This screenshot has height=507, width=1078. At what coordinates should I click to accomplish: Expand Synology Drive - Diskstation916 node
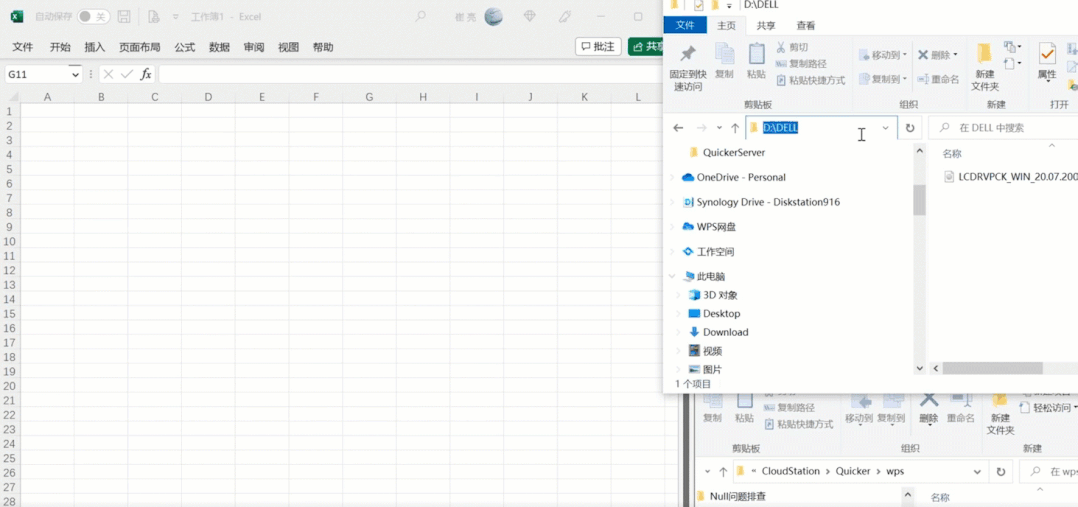pos(672,202)
